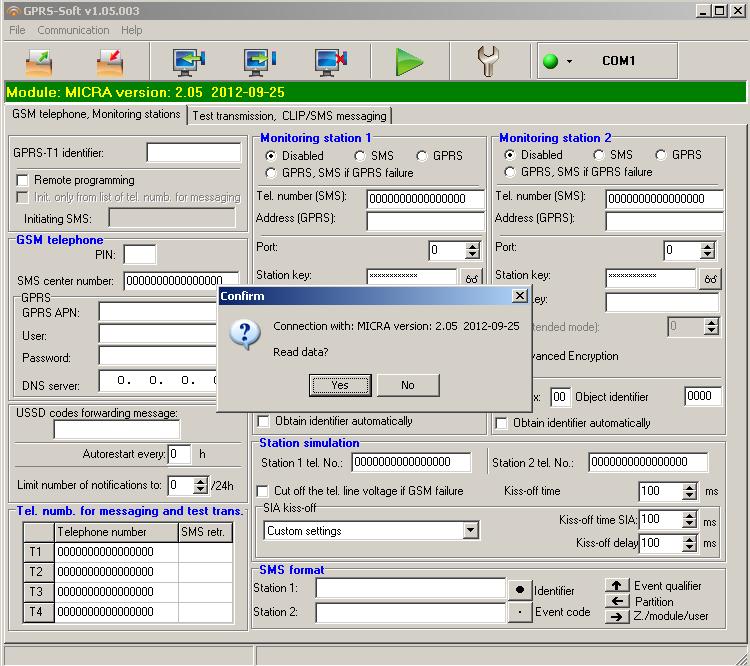Click the Object identifier 0000 field
Viewport: 750px width, 666px height.
tap(702, 396)
